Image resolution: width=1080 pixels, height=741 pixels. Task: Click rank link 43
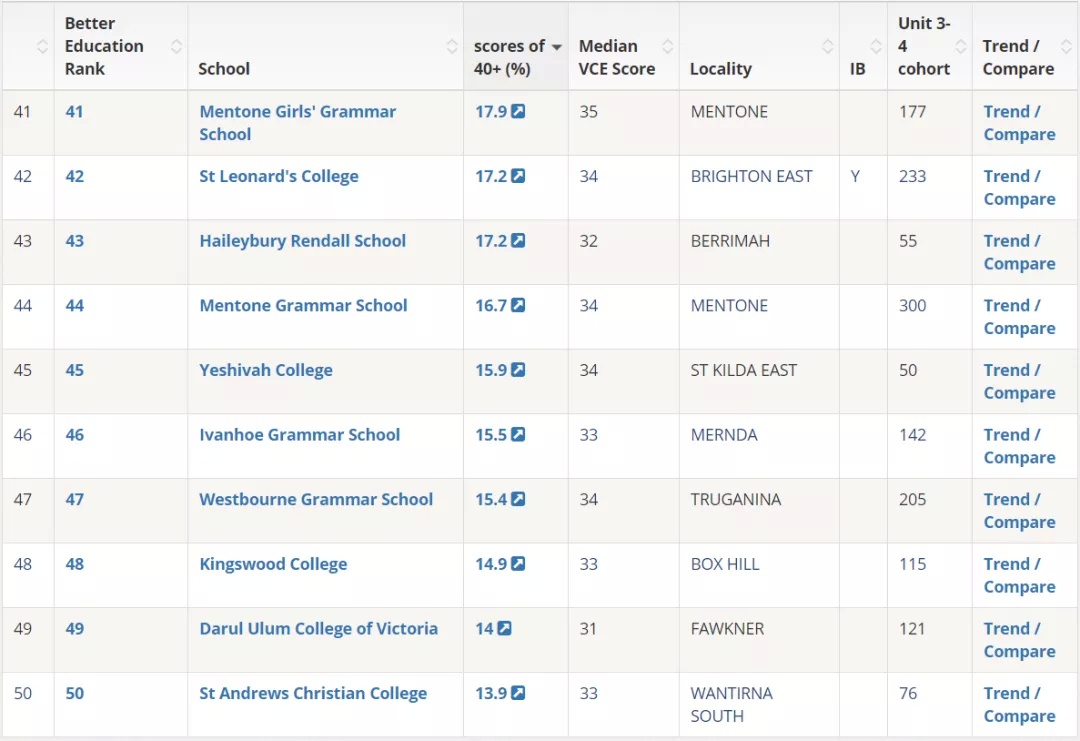click(74, 241)
